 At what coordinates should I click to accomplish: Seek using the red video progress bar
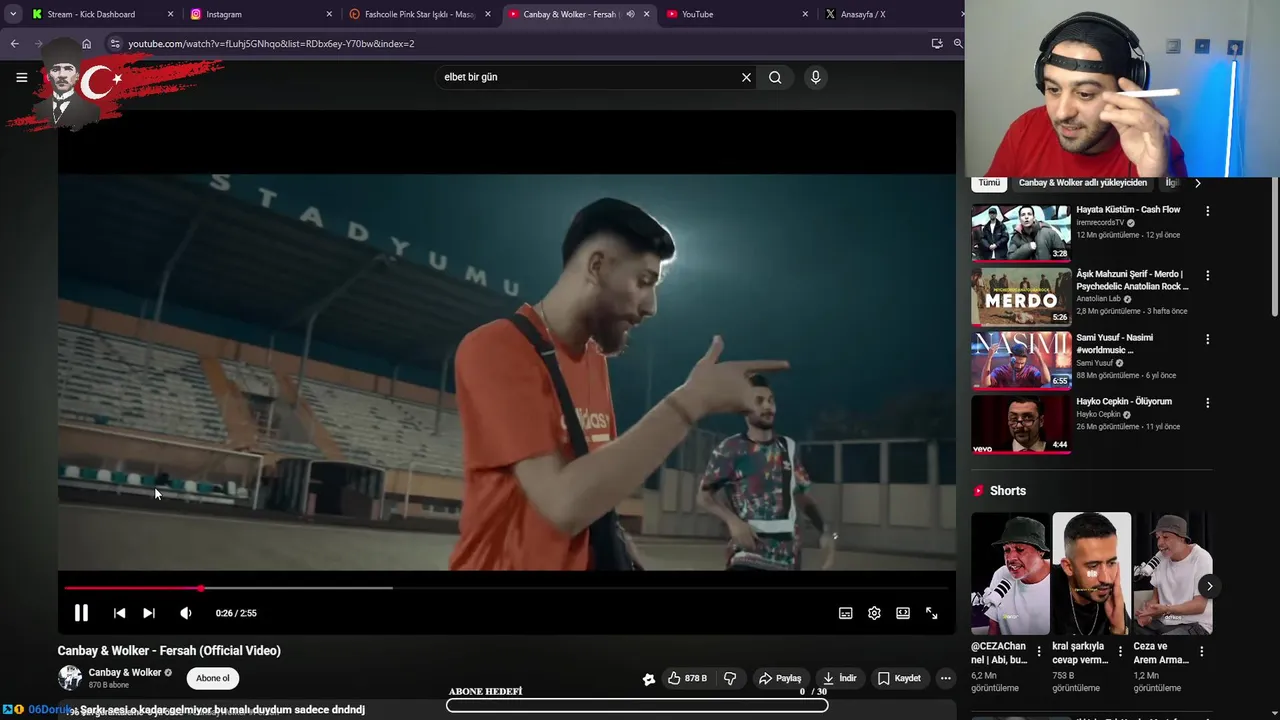click(505, 588)
